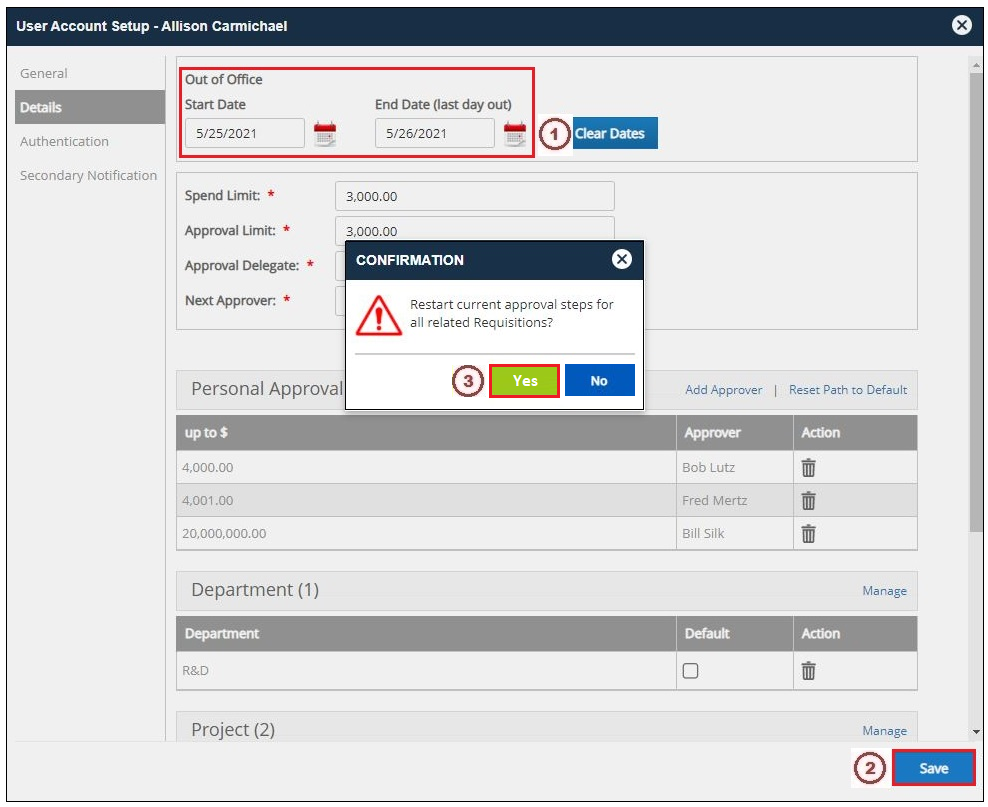Open the Start Date calendar picker
Viewport: 988px width, 807px height.
325,134
